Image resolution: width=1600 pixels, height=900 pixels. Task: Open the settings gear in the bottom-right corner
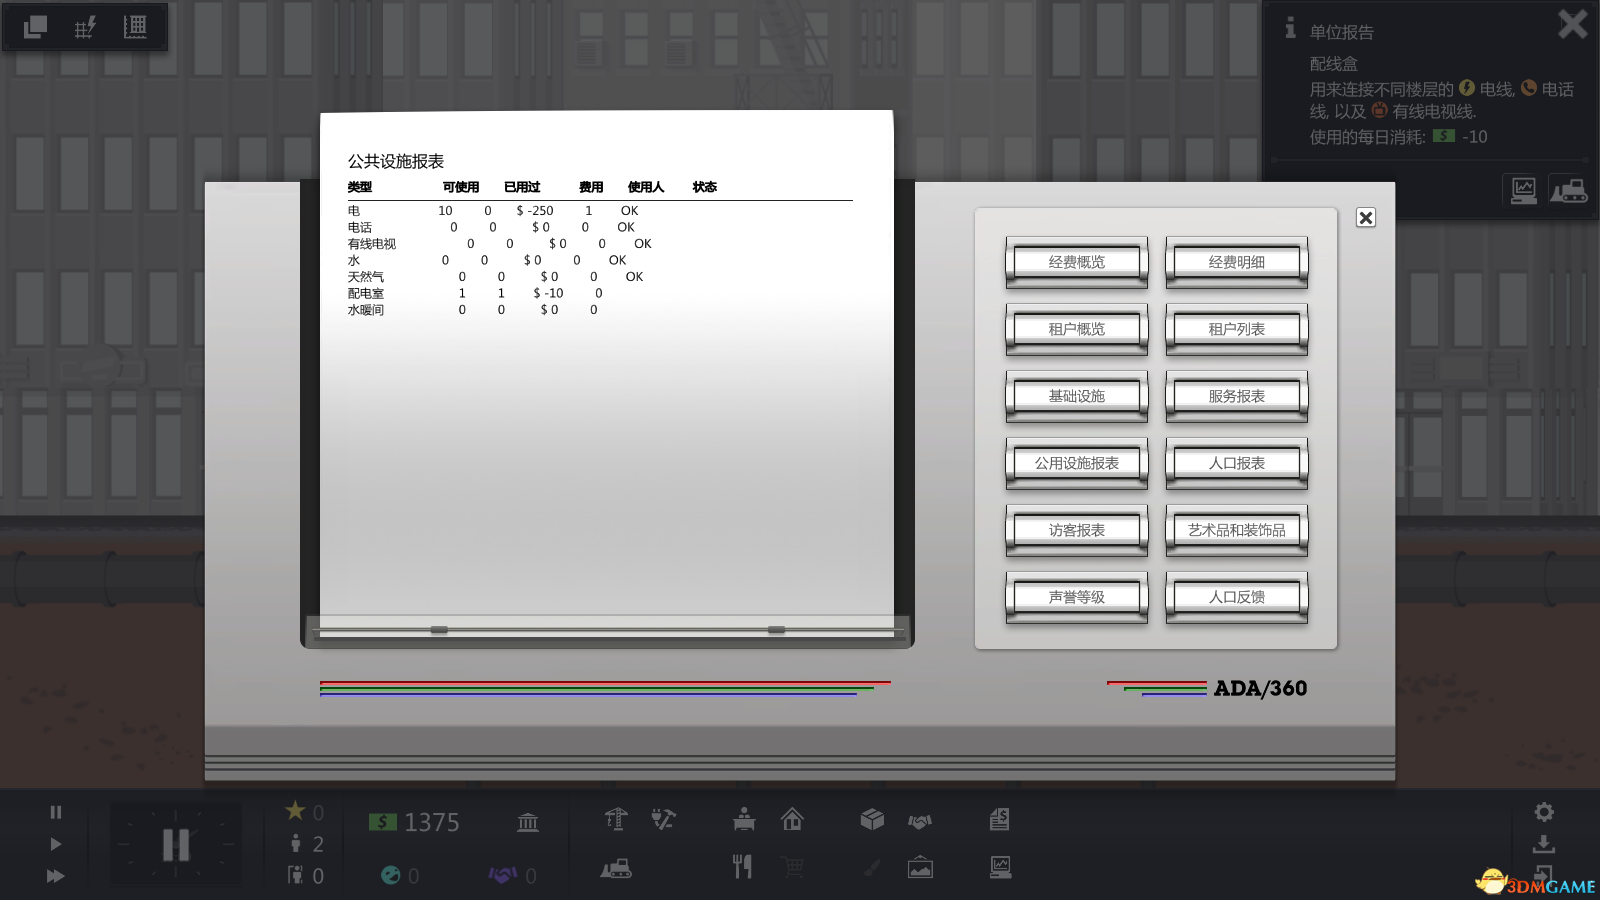coord(1544,812)
